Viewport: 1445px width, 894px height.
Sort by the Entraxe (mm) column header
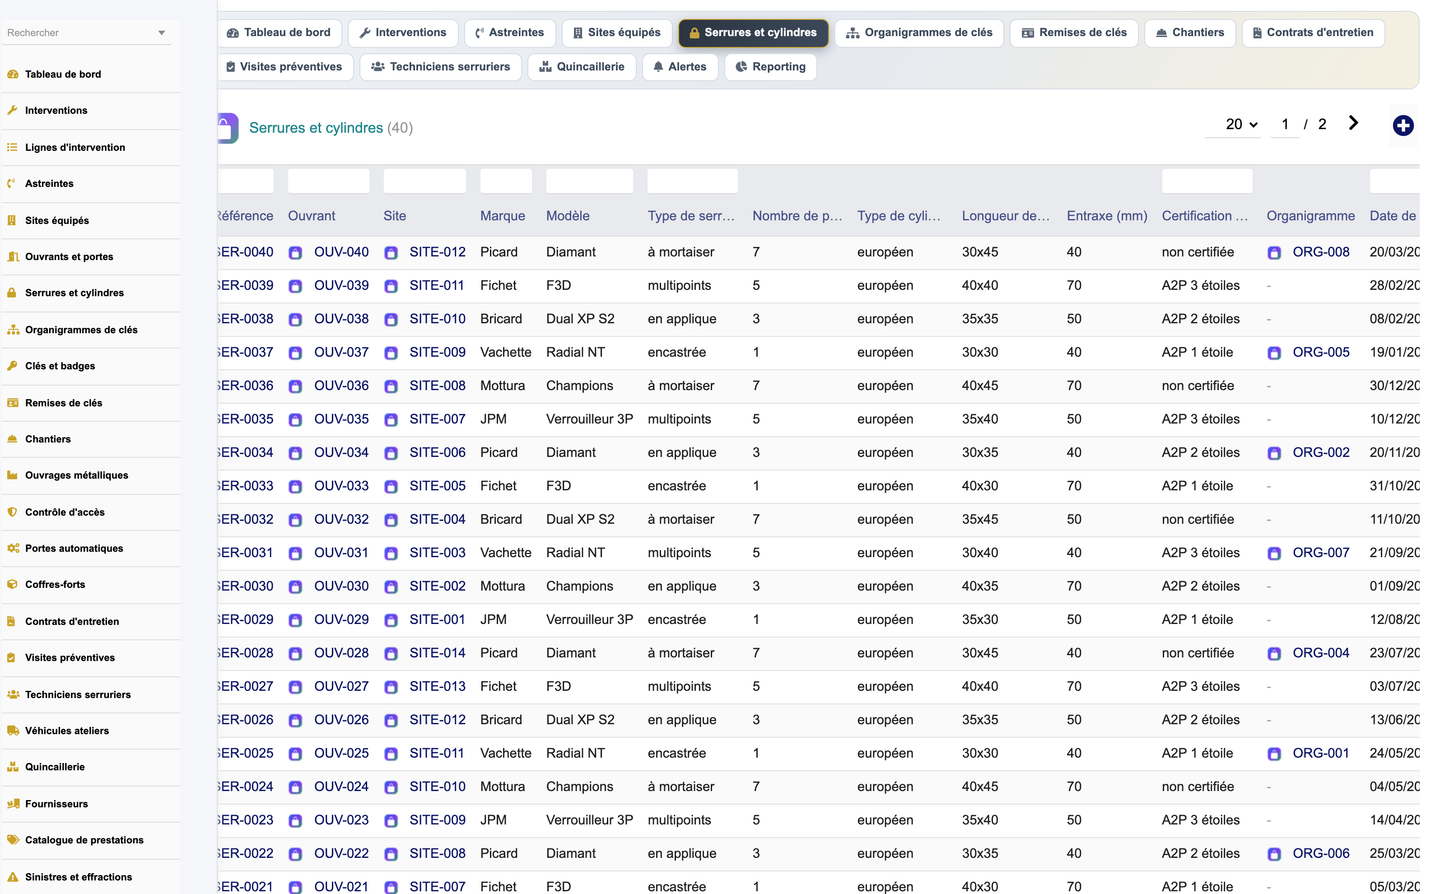pos(1107,216)
